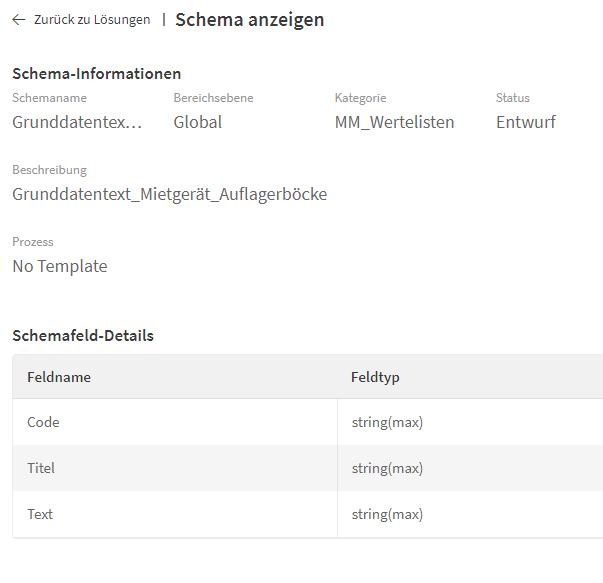
Task: Select the 'Titel' field row
Action: (41, 468)
